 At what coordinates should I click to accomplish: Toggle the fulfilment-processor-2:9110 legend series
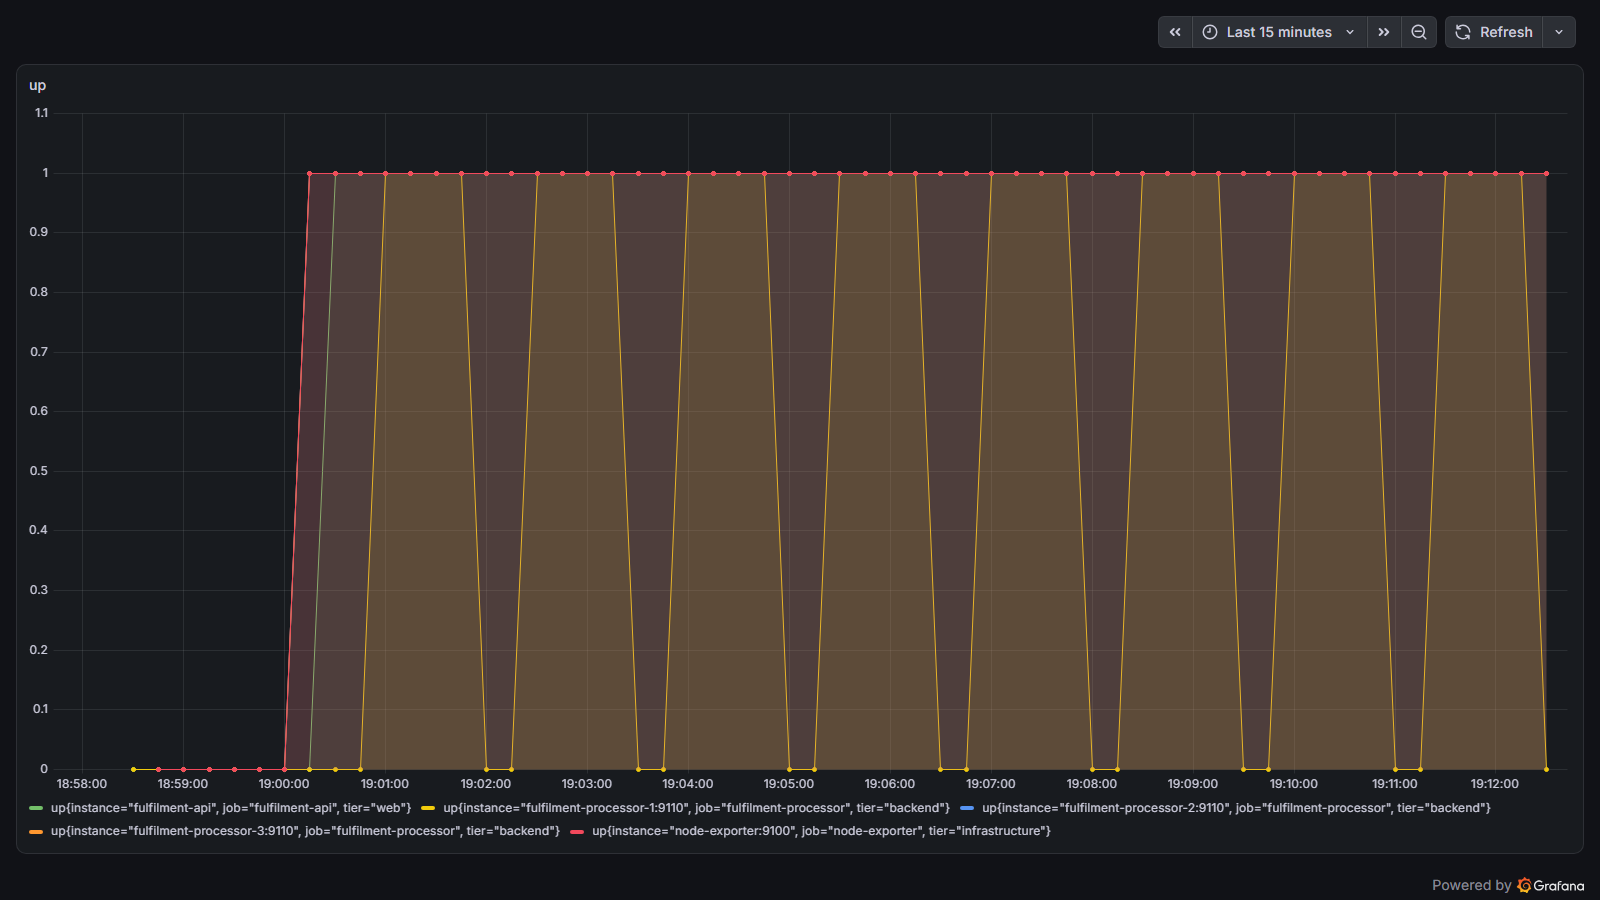coord(1236,808)
